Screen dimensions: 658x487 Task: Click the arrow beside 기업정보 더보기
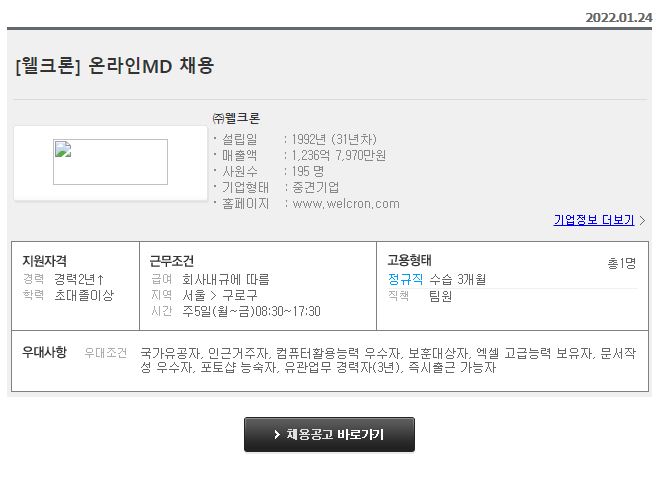tap(642, 220)
